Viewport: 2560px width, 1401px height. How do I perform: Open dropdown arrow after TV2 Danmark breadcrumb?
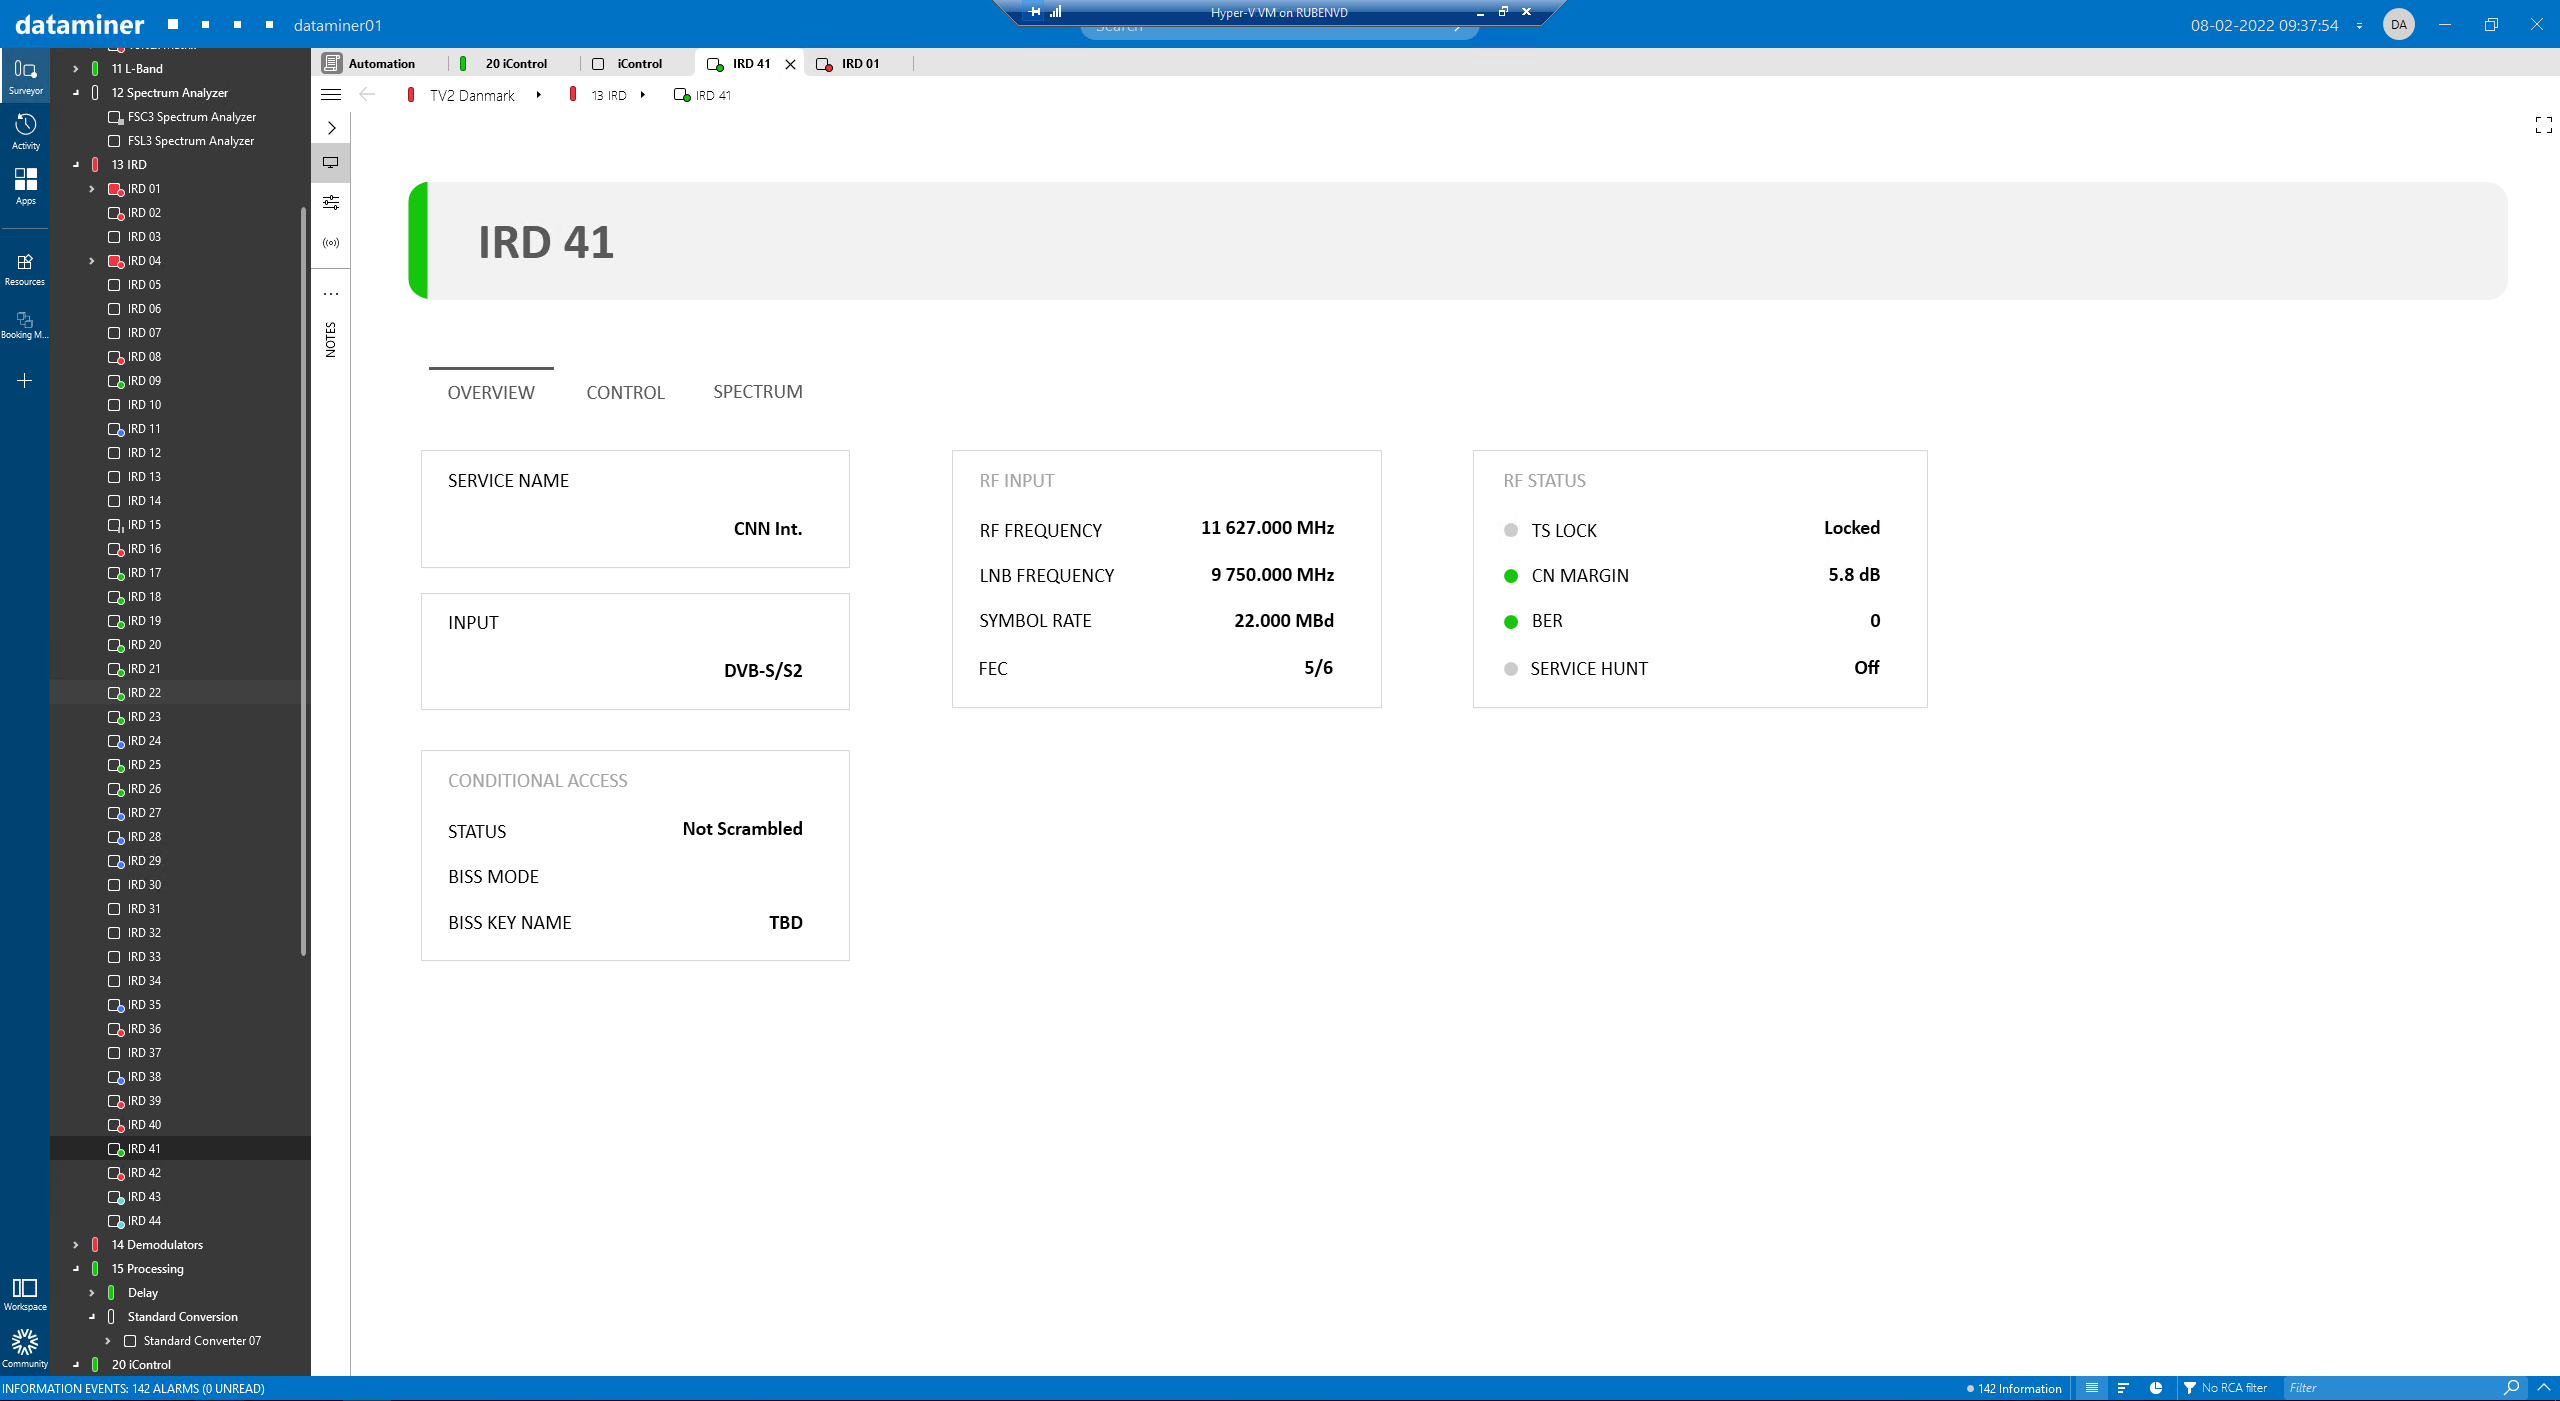pyautogui.click(x=538, y=95)
